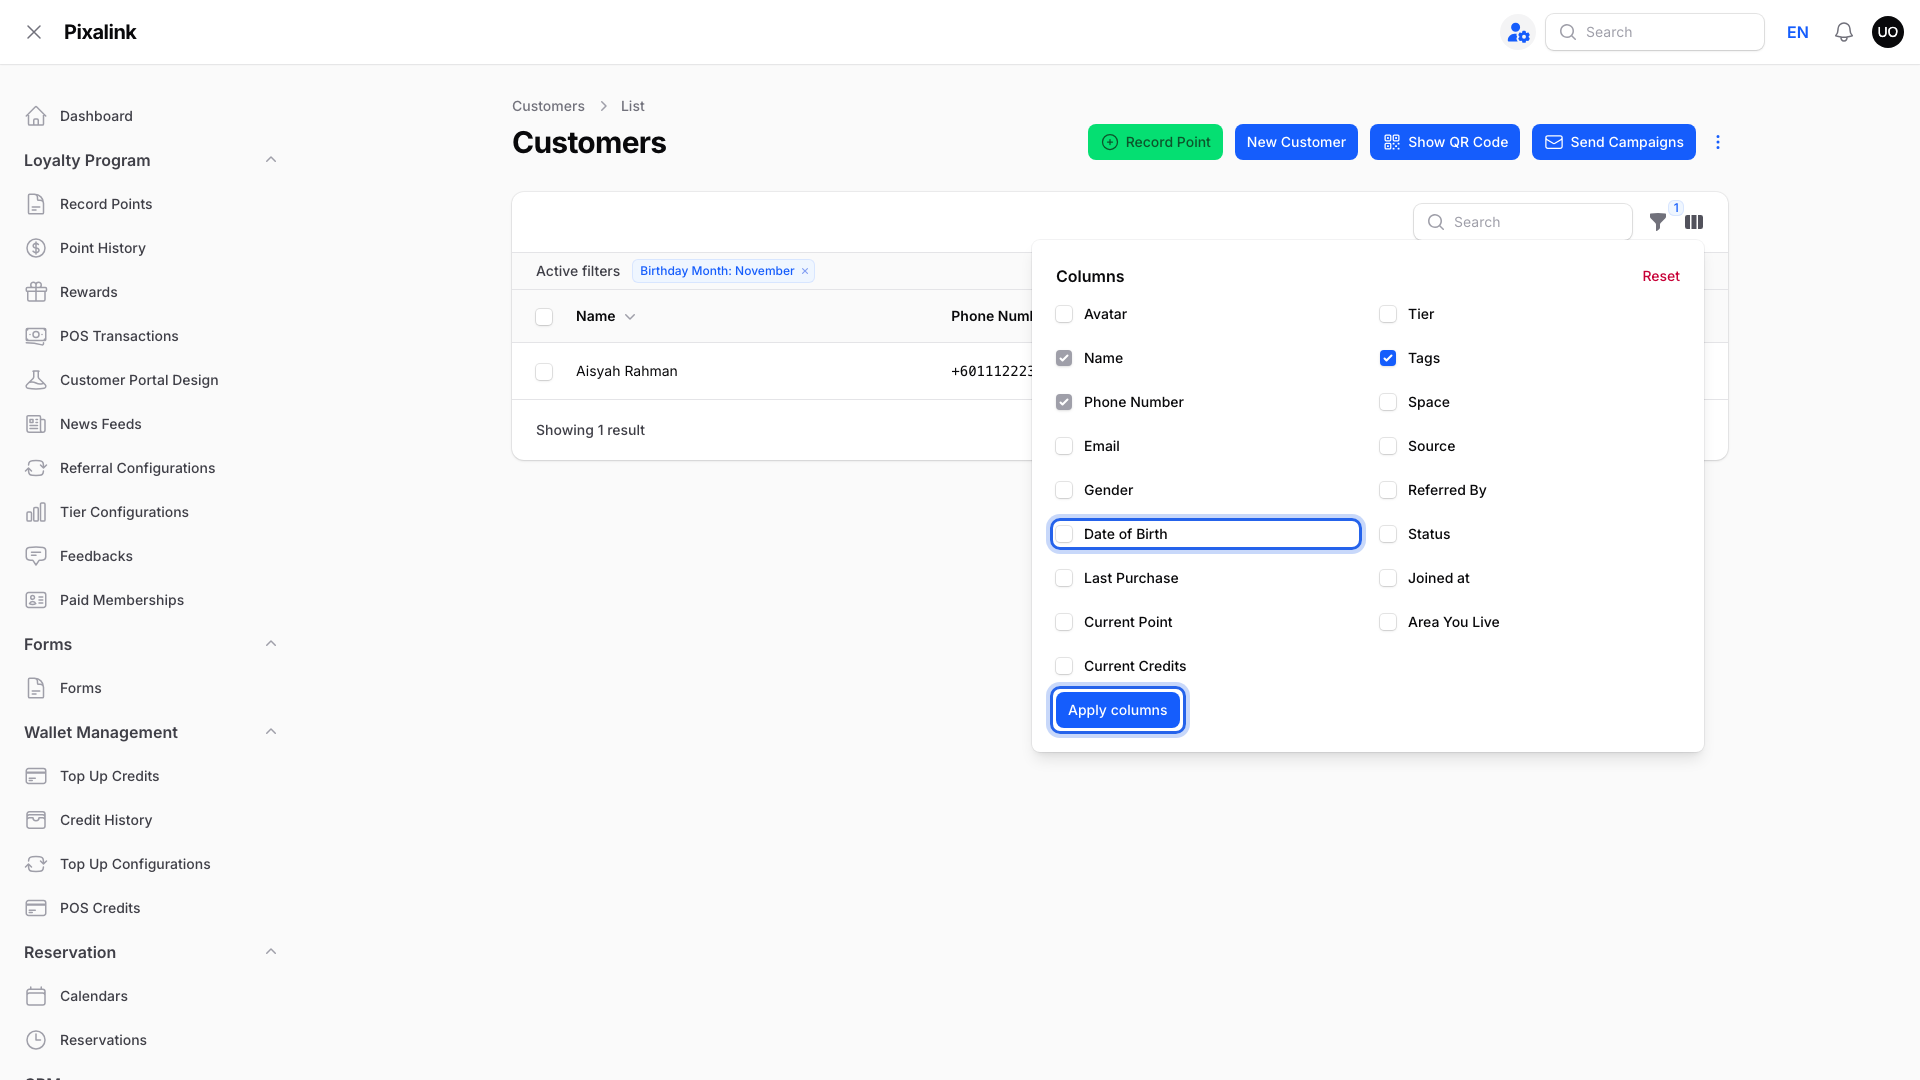Image resolution: width=1920 pixels, height=1080 pixels.
Task: Open the user settings icon beside search
Action: point(1518,32)
